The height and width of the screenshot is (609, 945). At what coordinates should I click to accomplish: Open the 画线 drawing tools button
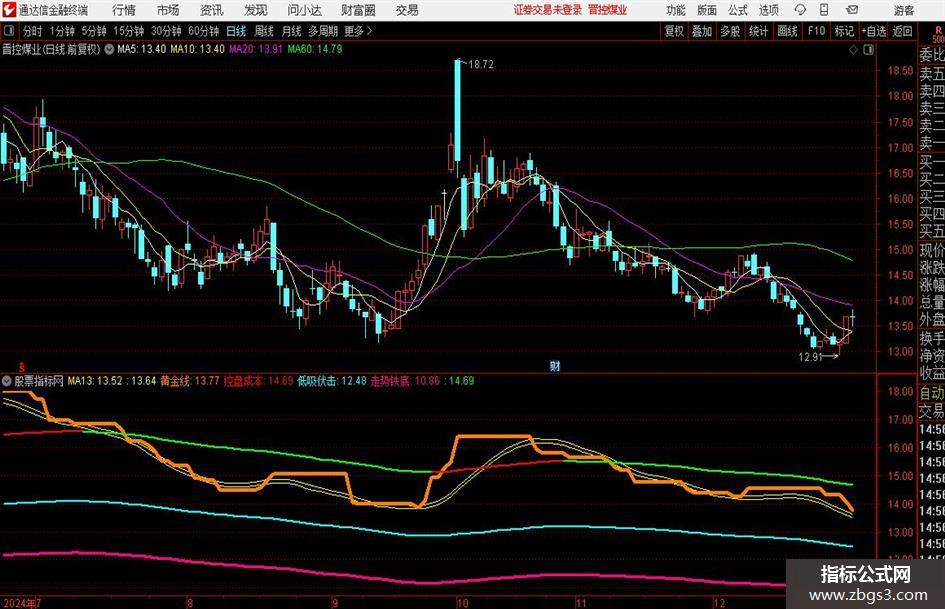point(787,31)
